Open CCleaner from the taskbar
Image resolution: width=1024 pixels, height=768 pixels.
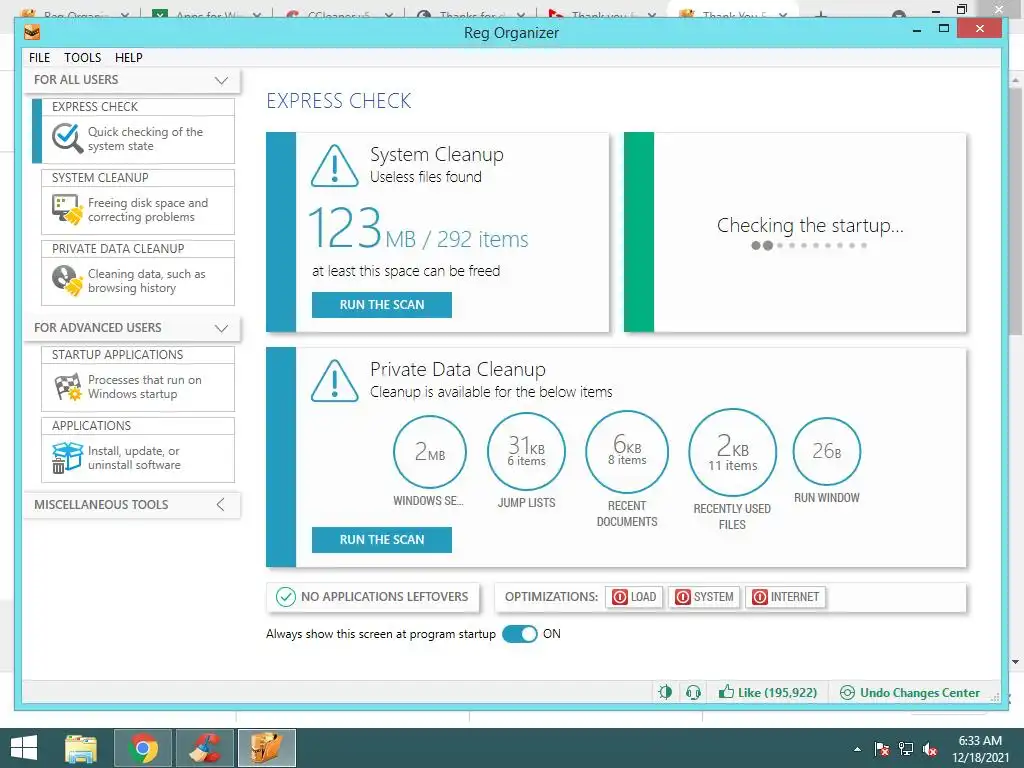tap(205, 748)
